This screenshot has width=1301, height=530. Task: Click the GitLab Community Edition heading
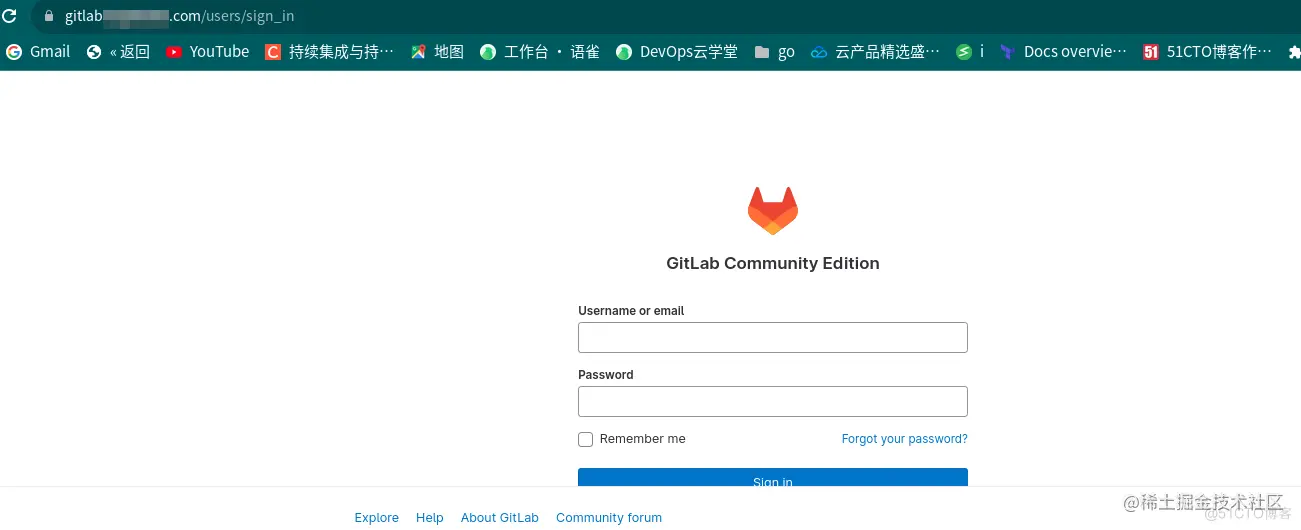point(773,264)
